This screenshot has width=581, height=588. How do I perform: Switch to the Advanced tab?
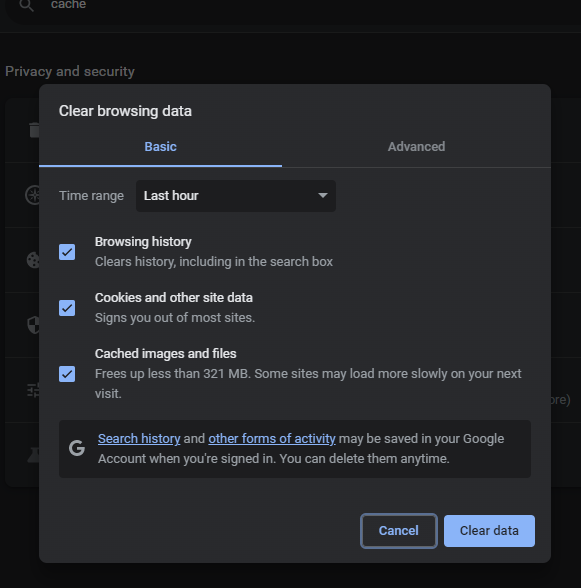[416, 147]
